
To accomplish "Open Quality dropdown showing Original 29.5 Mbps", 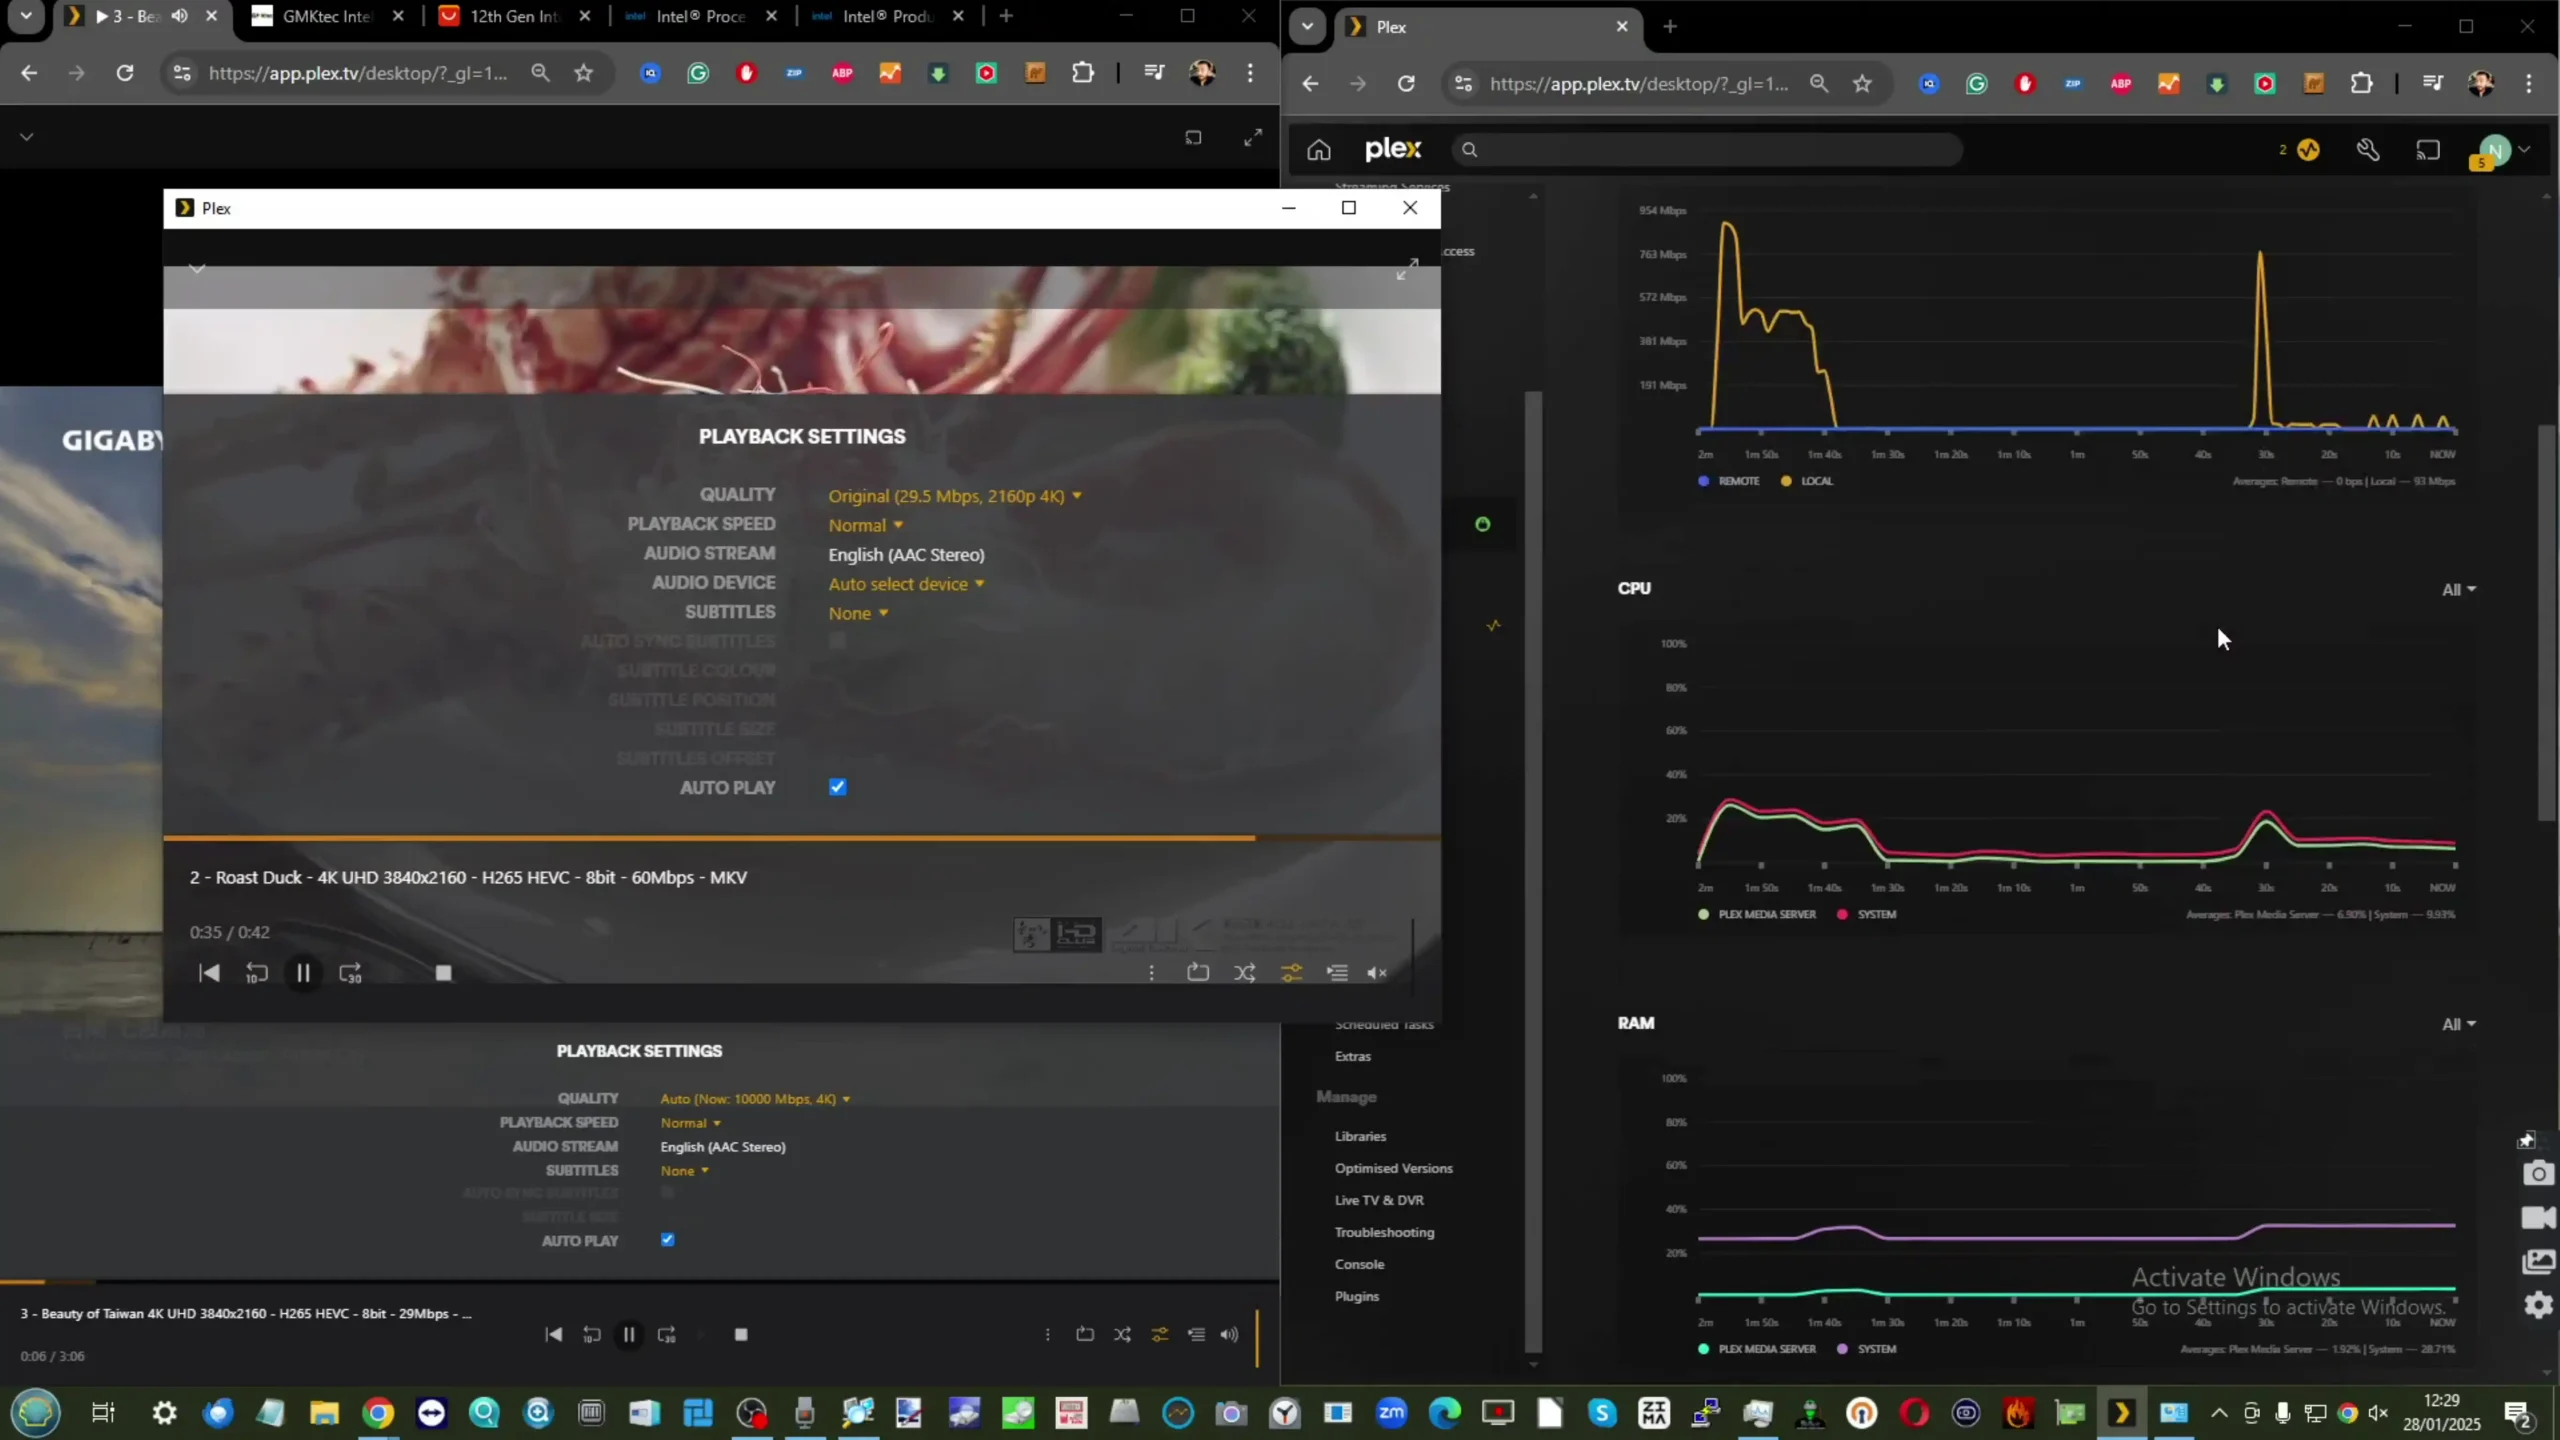I will (955, 495).
